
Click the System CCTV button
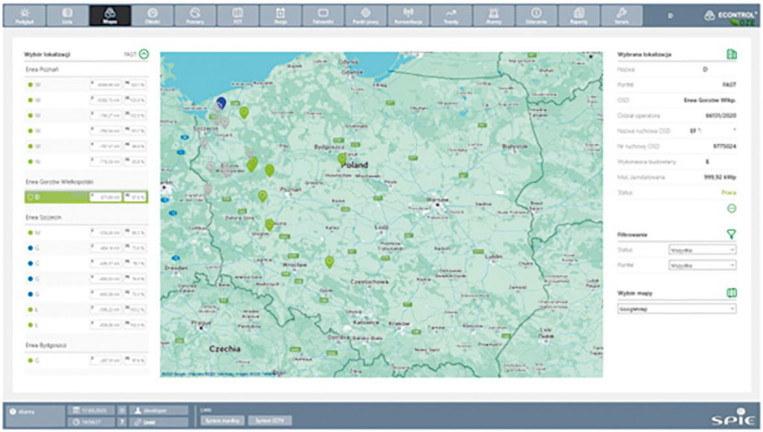pos(270,420)
